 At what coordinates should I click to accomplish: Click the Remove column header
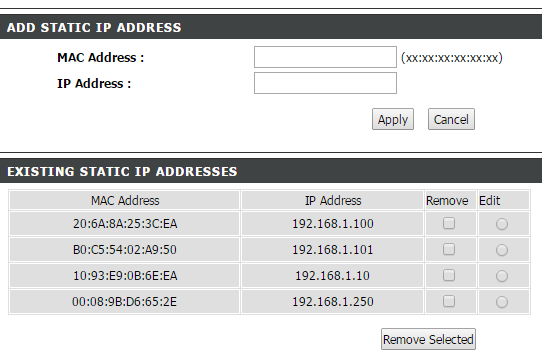pos(447,201)
